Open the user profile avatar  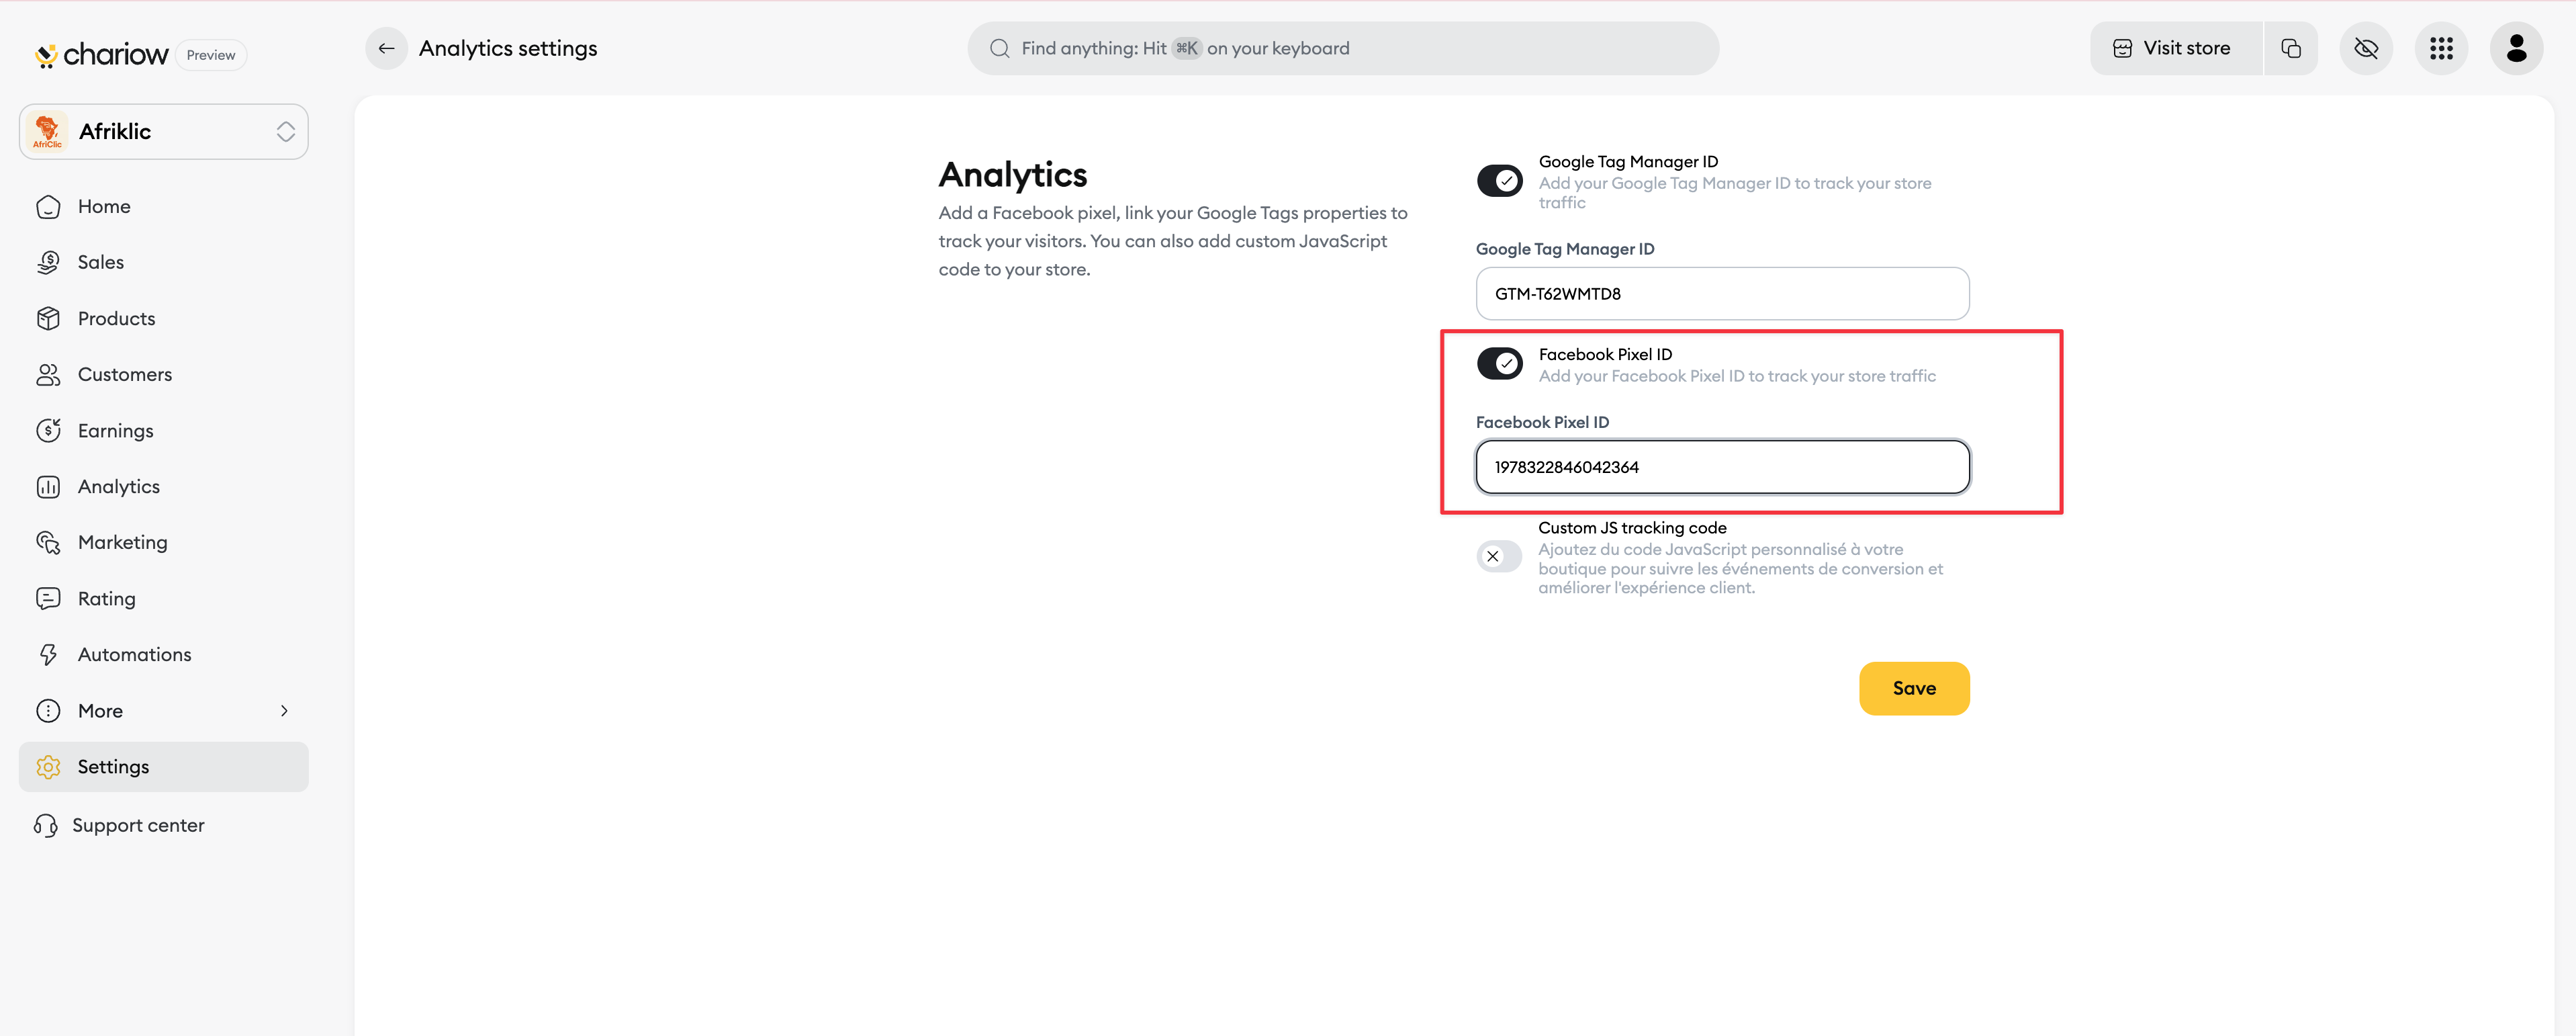pos(2516,48)
